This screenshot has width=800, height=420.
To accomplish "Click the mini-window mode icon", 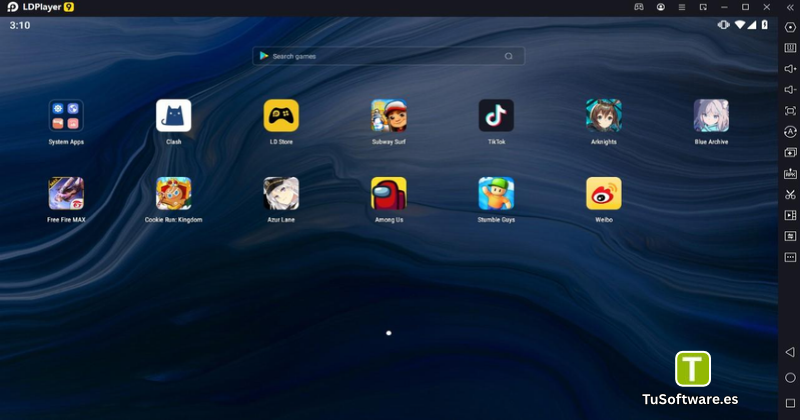I will [x=703, y=7].
